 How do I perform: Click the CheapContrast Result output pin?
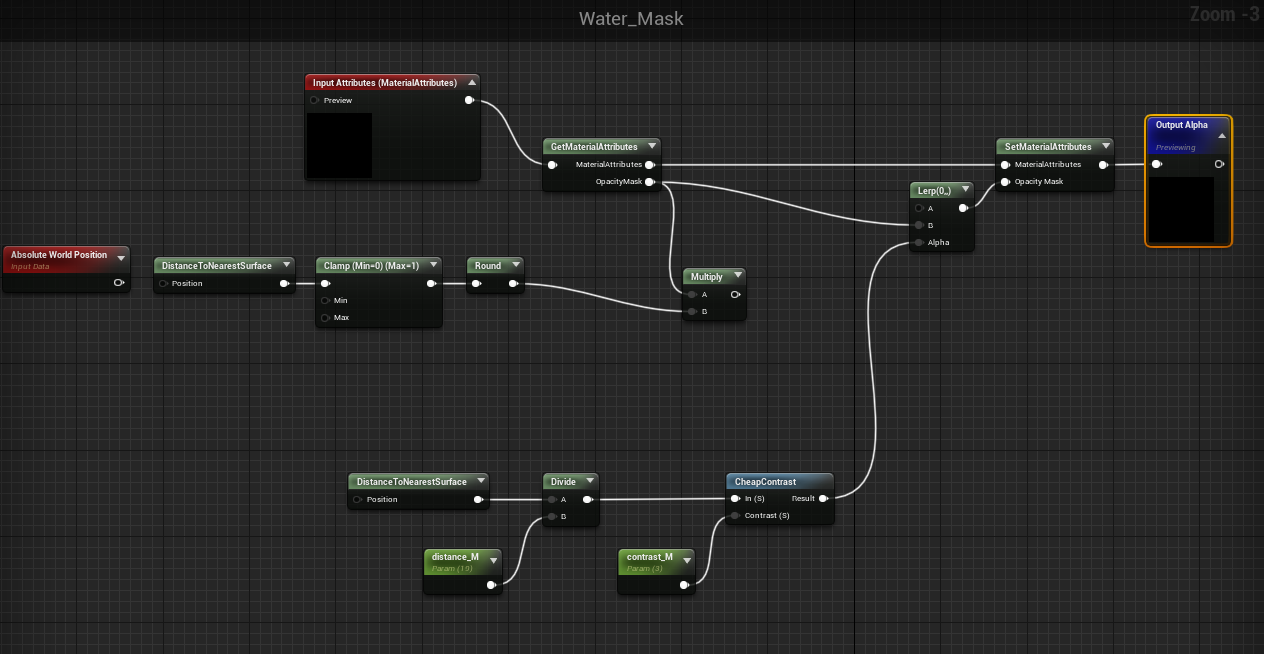(823, 498)
